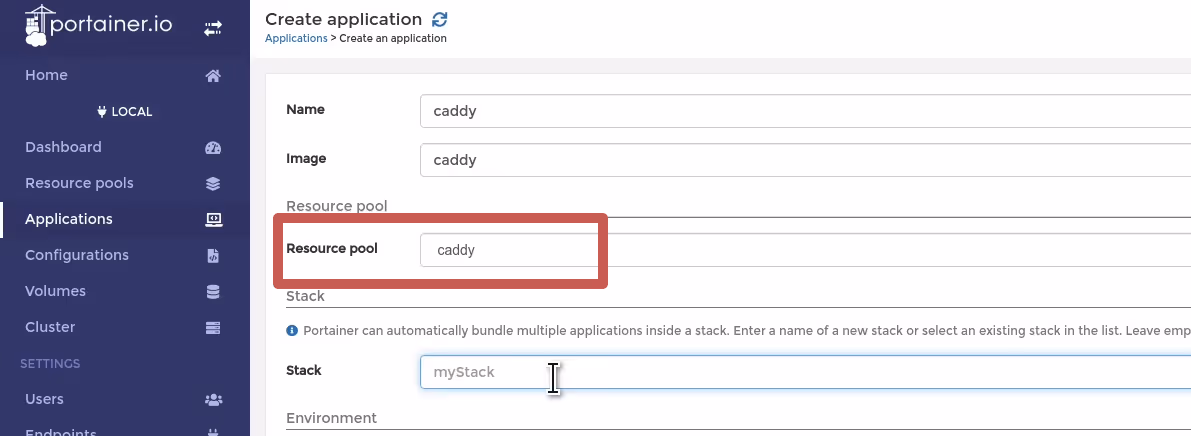Click the Configurations file icon

(x=213, y=255)
